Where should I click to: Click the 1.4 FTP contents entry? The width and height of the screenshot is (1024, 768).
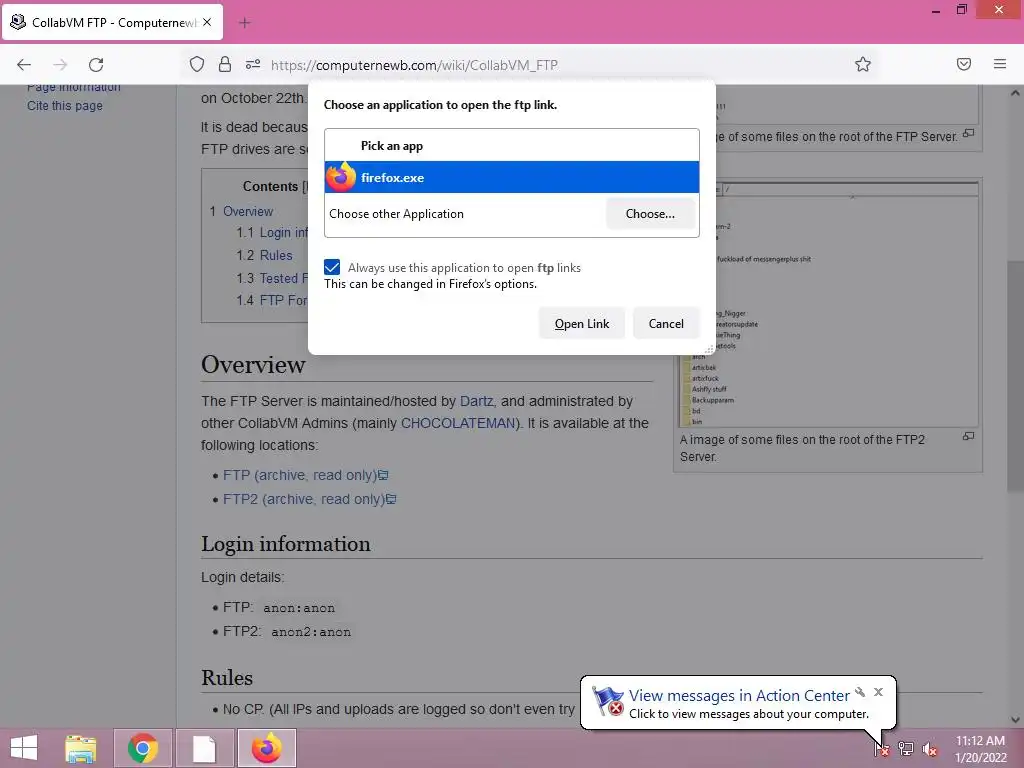(x=272, y=300)
